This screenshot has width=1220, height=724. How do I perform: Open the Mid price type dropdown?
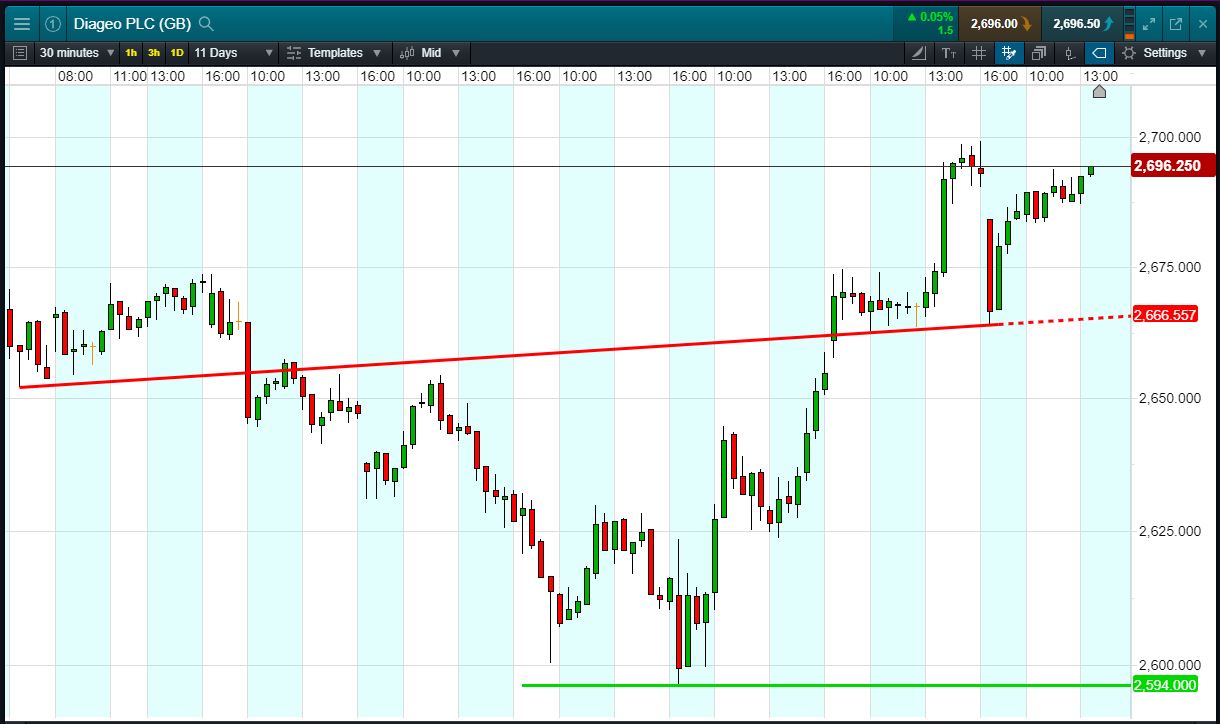pos(431,53)
